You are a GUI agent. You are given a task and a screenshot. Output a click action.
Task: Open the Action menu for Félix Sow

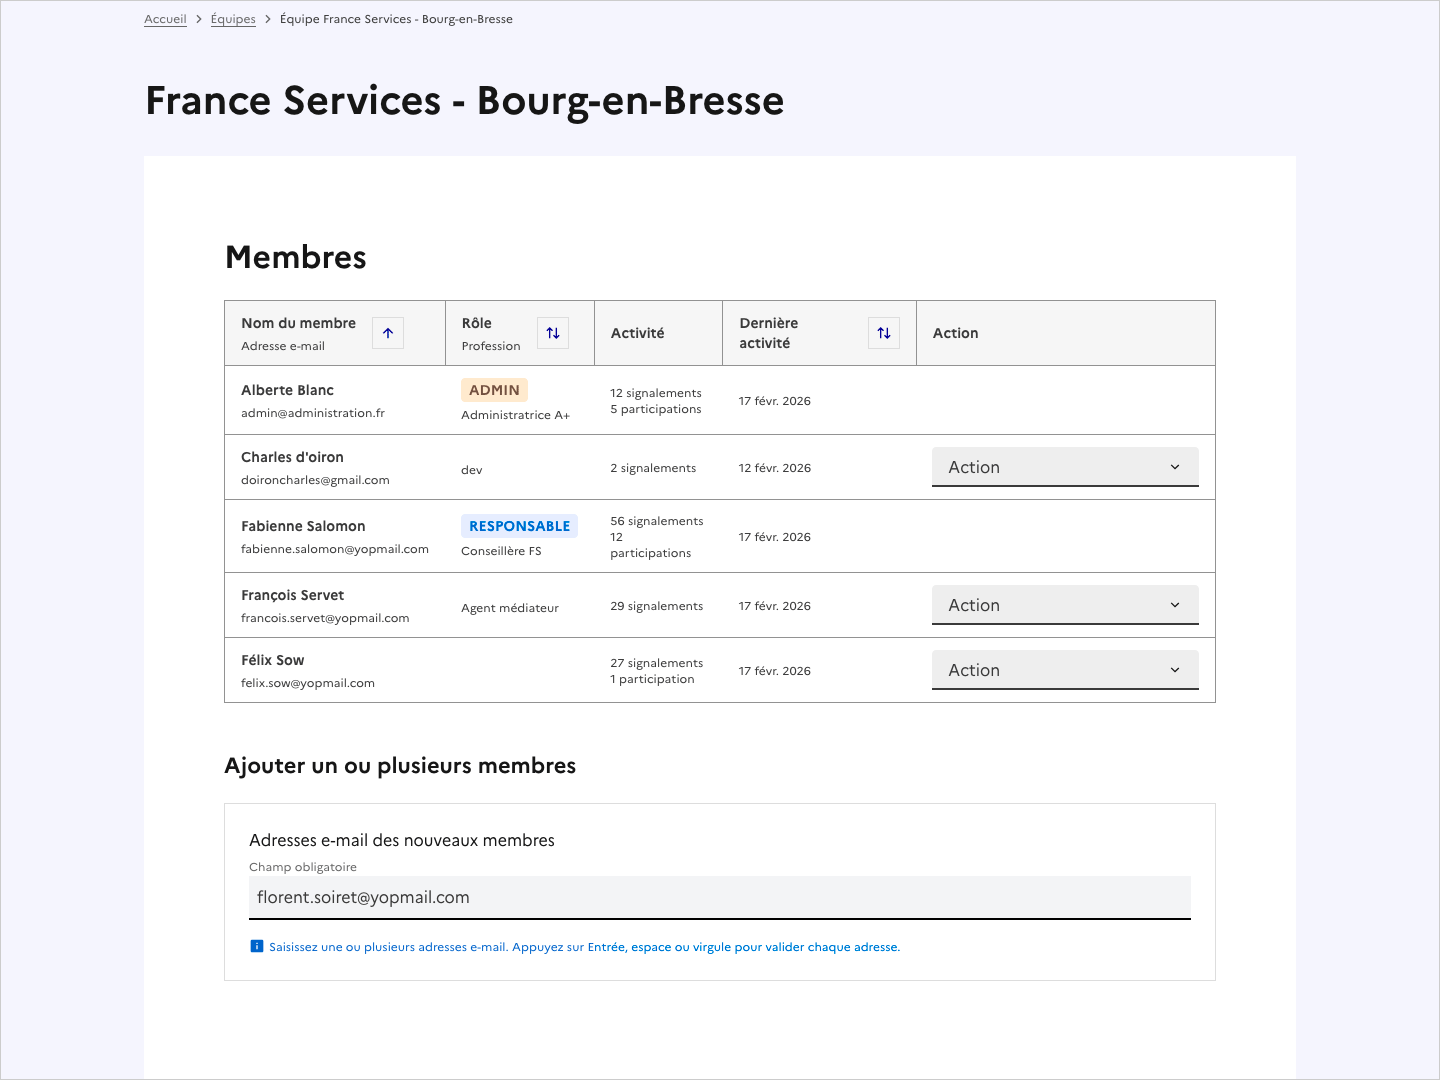(1065, 670)
